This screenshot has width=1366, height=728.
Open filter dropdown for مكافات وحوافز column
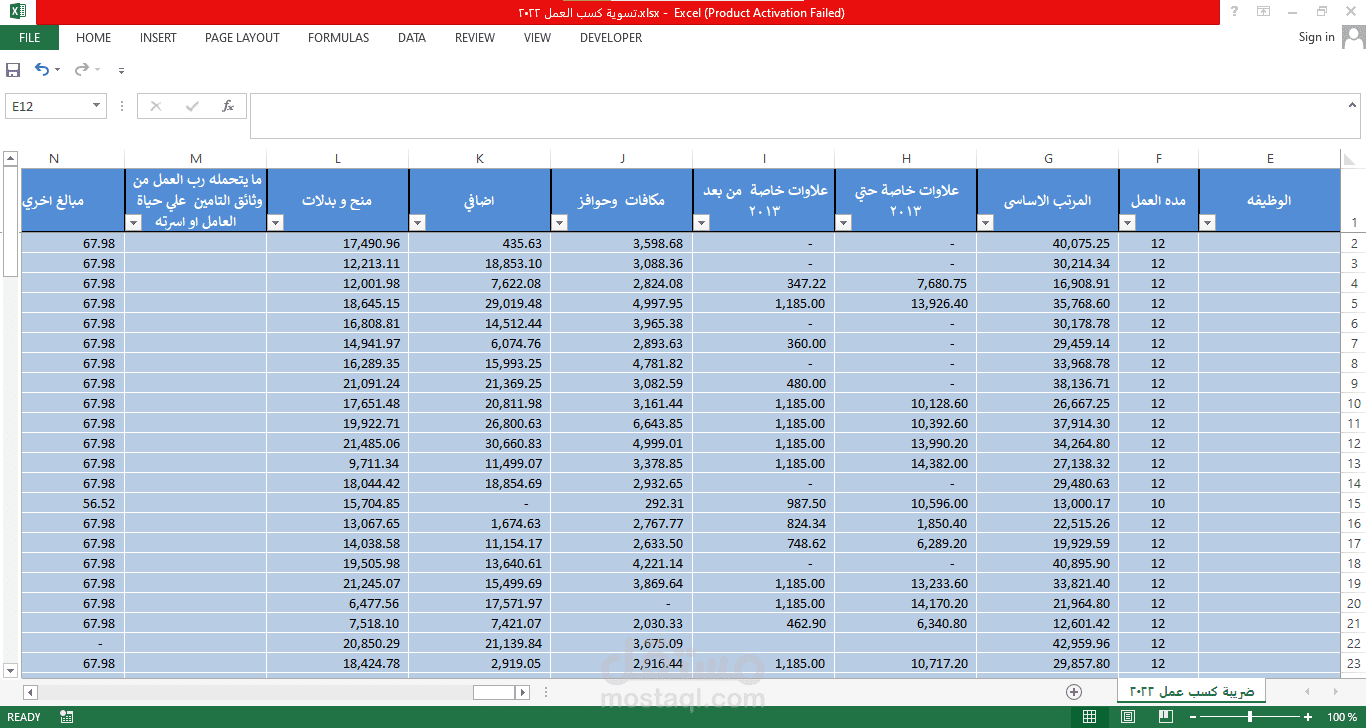click(560, 223)
